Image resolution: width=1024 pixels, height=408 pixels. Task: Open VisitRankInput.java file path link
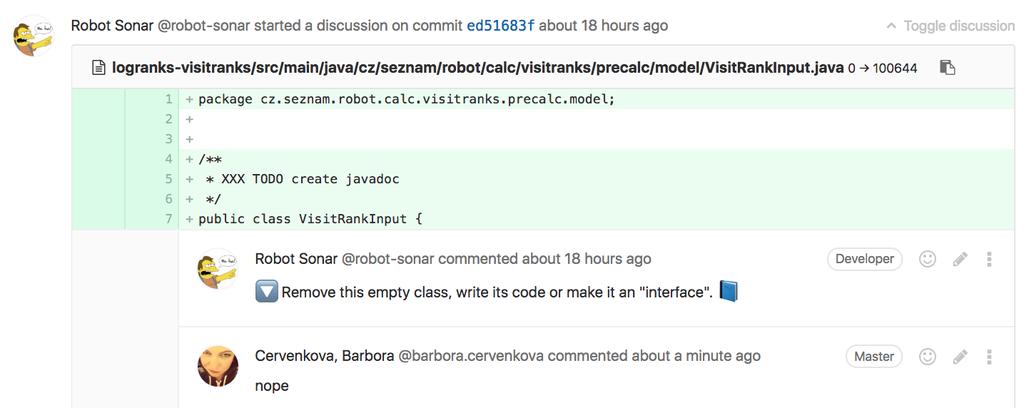pos(478,67)
